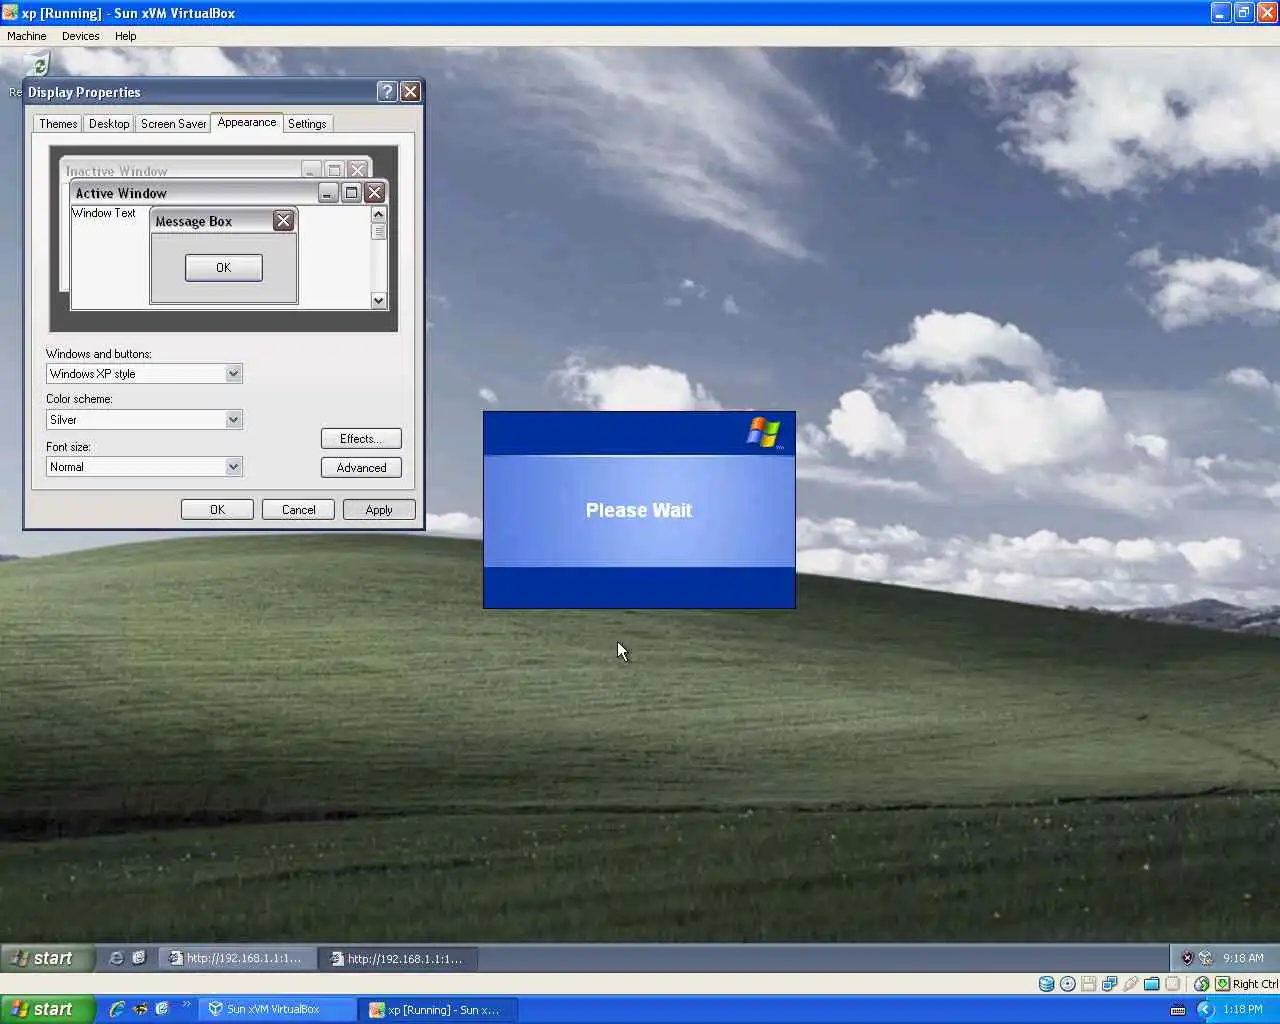Click the host middle quick launch icon
Image resolution: width=1280 pixels, height=1024 pixels.
coord(141,1009)
